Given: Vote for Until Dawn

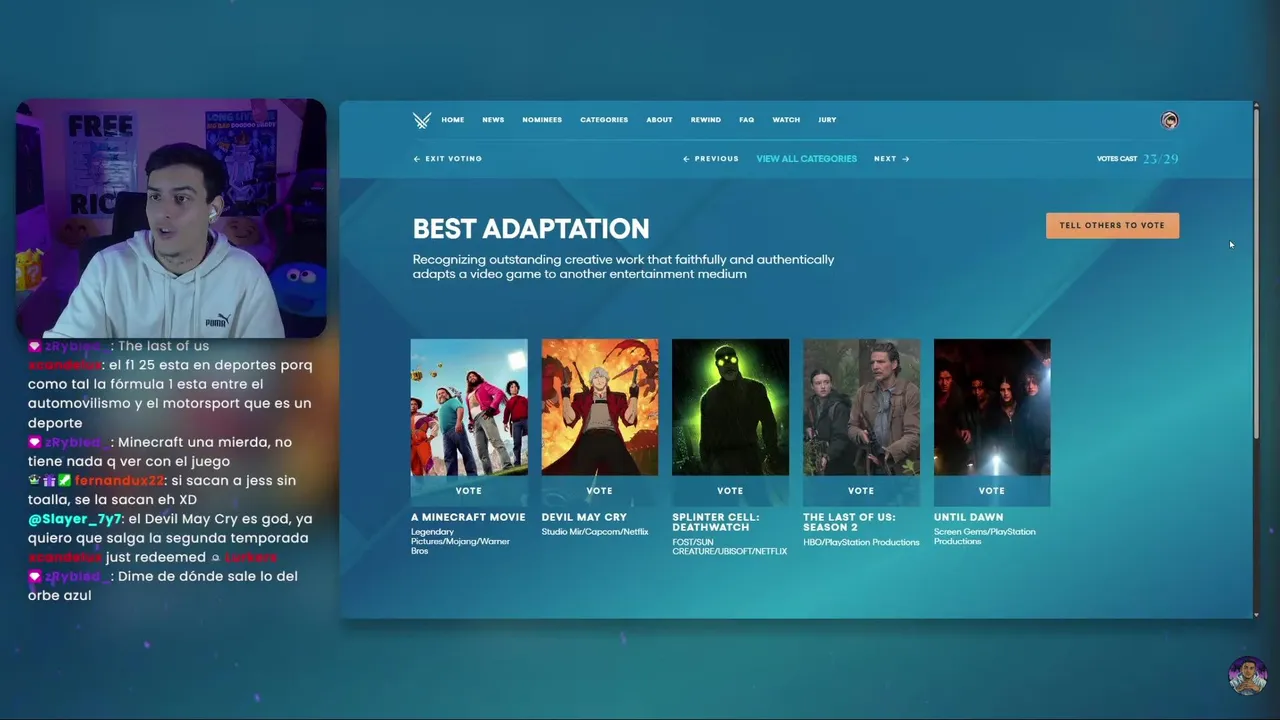Looking at the screenshot, I should coord(992,491).
